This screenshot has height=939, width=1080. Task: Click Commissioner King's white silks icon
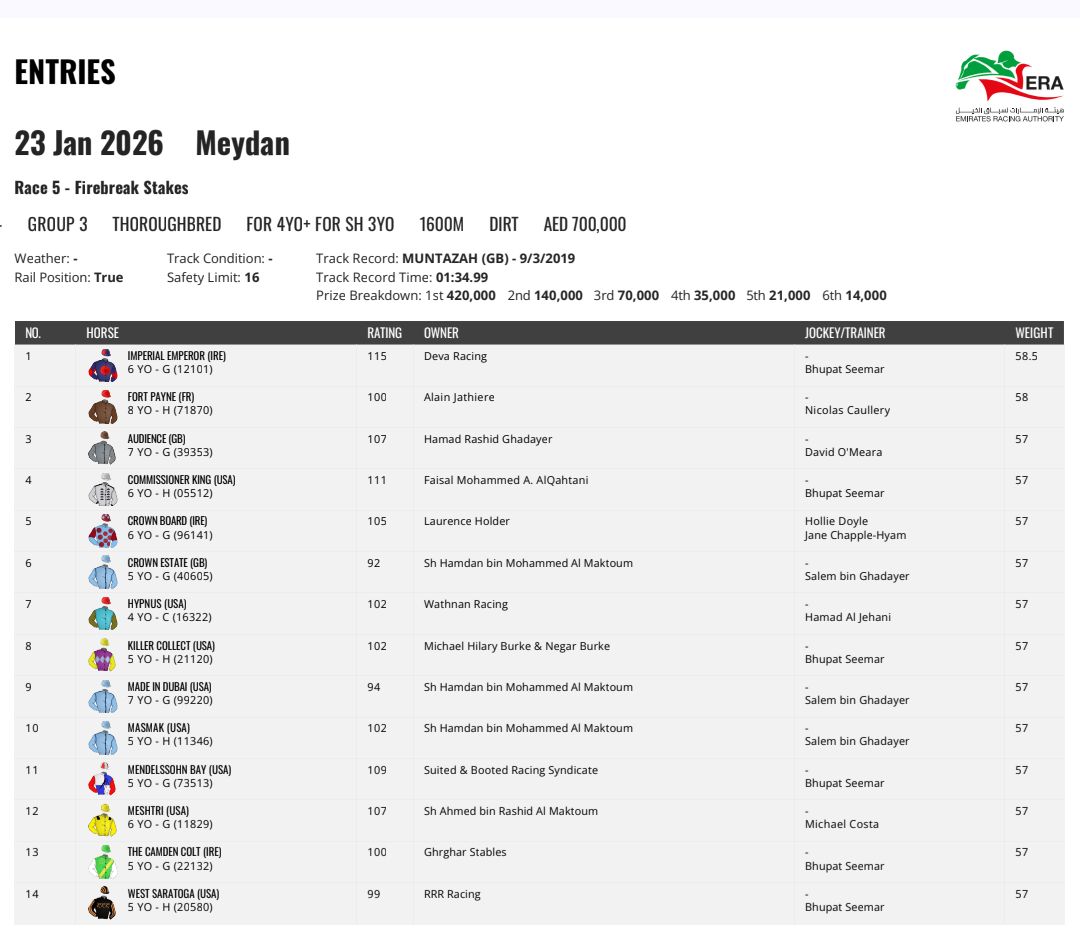pyautogui.click(x=103, y=490)
